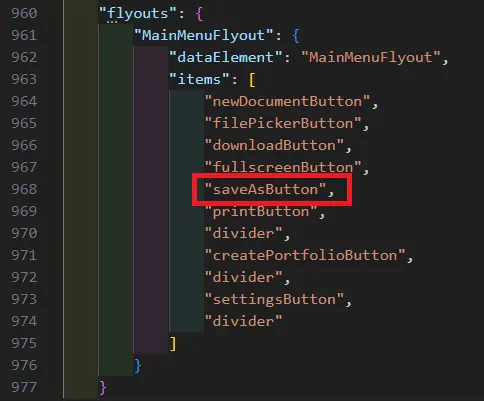The height and width of the screenshot is (401, 484).
Task: Click line number 968 in the gutter
Action: click(24, 189)
